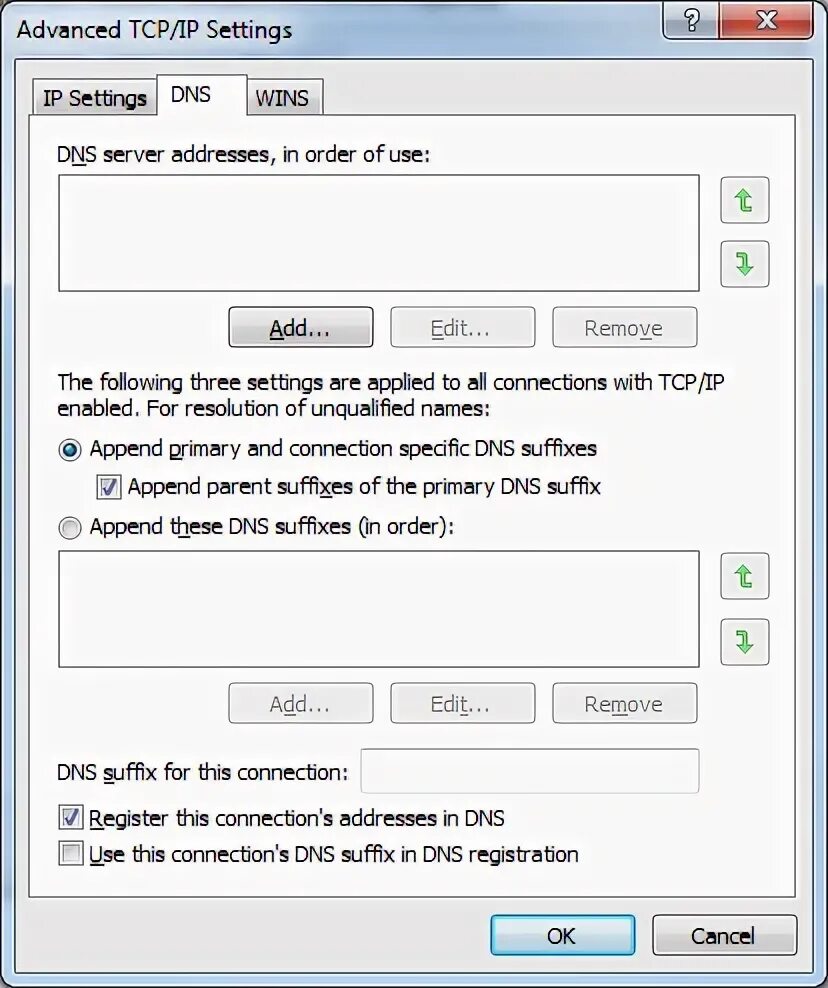This screenshot has width=828, height=988.
Task: Confirm settings with the OK button
Action: pos(563,935)
